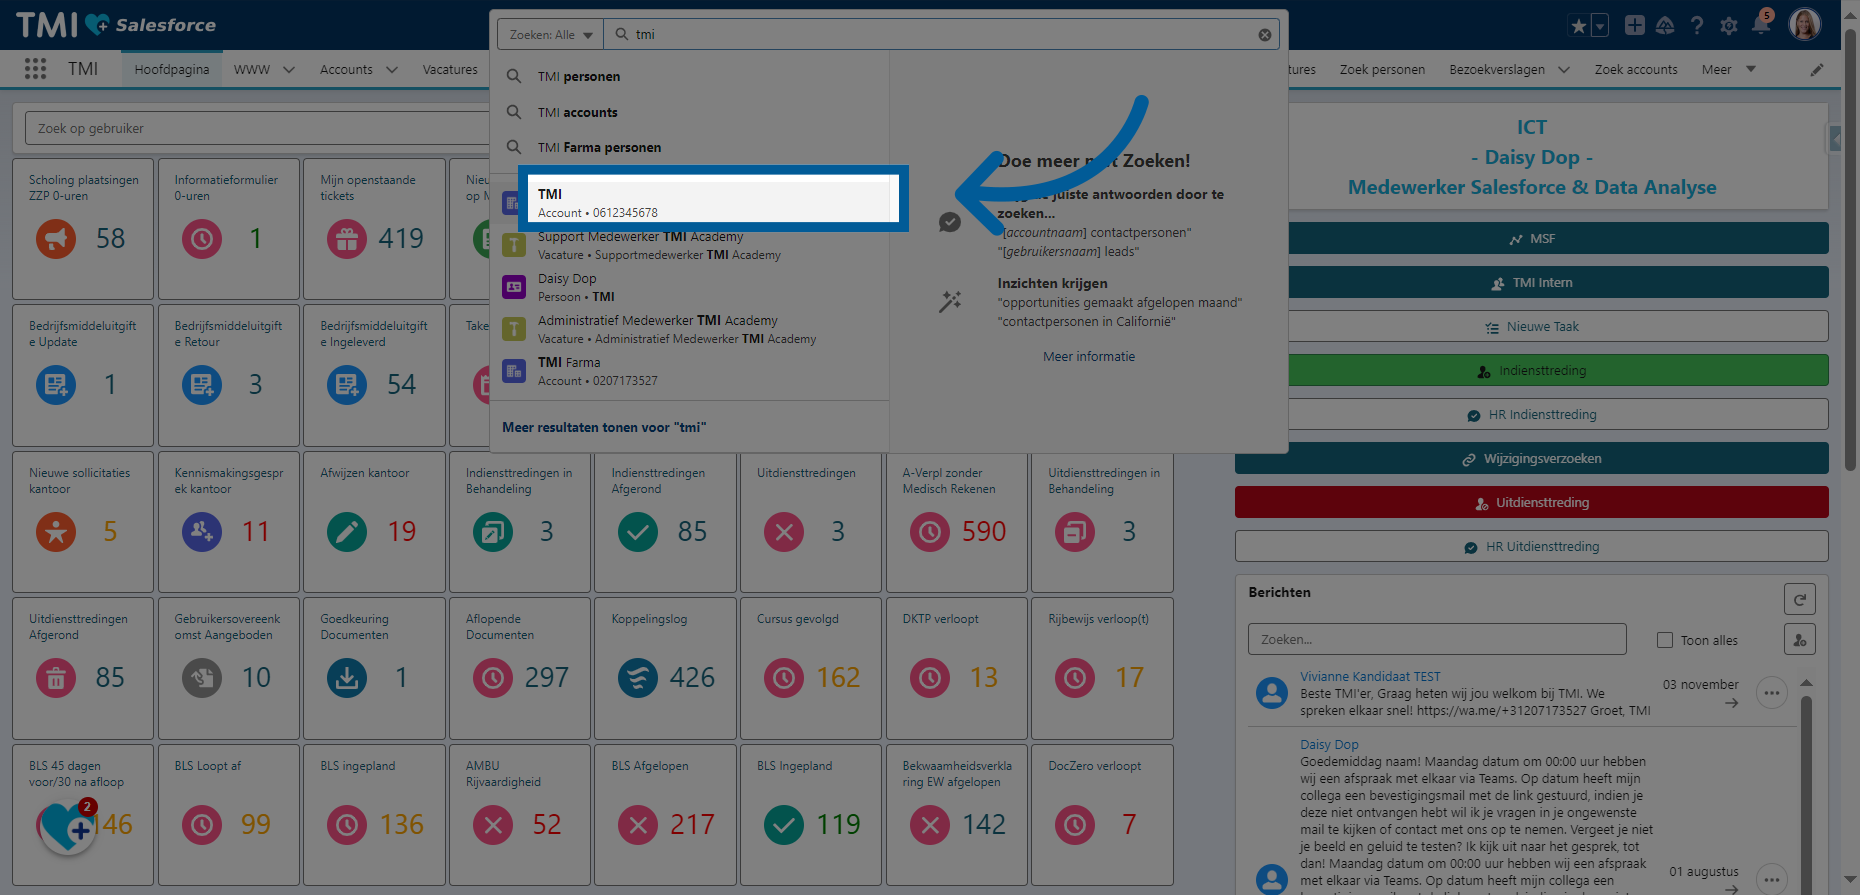1860x895 pixels.
Task: Open Berichten user filter icon
Action: (1800, 639)
